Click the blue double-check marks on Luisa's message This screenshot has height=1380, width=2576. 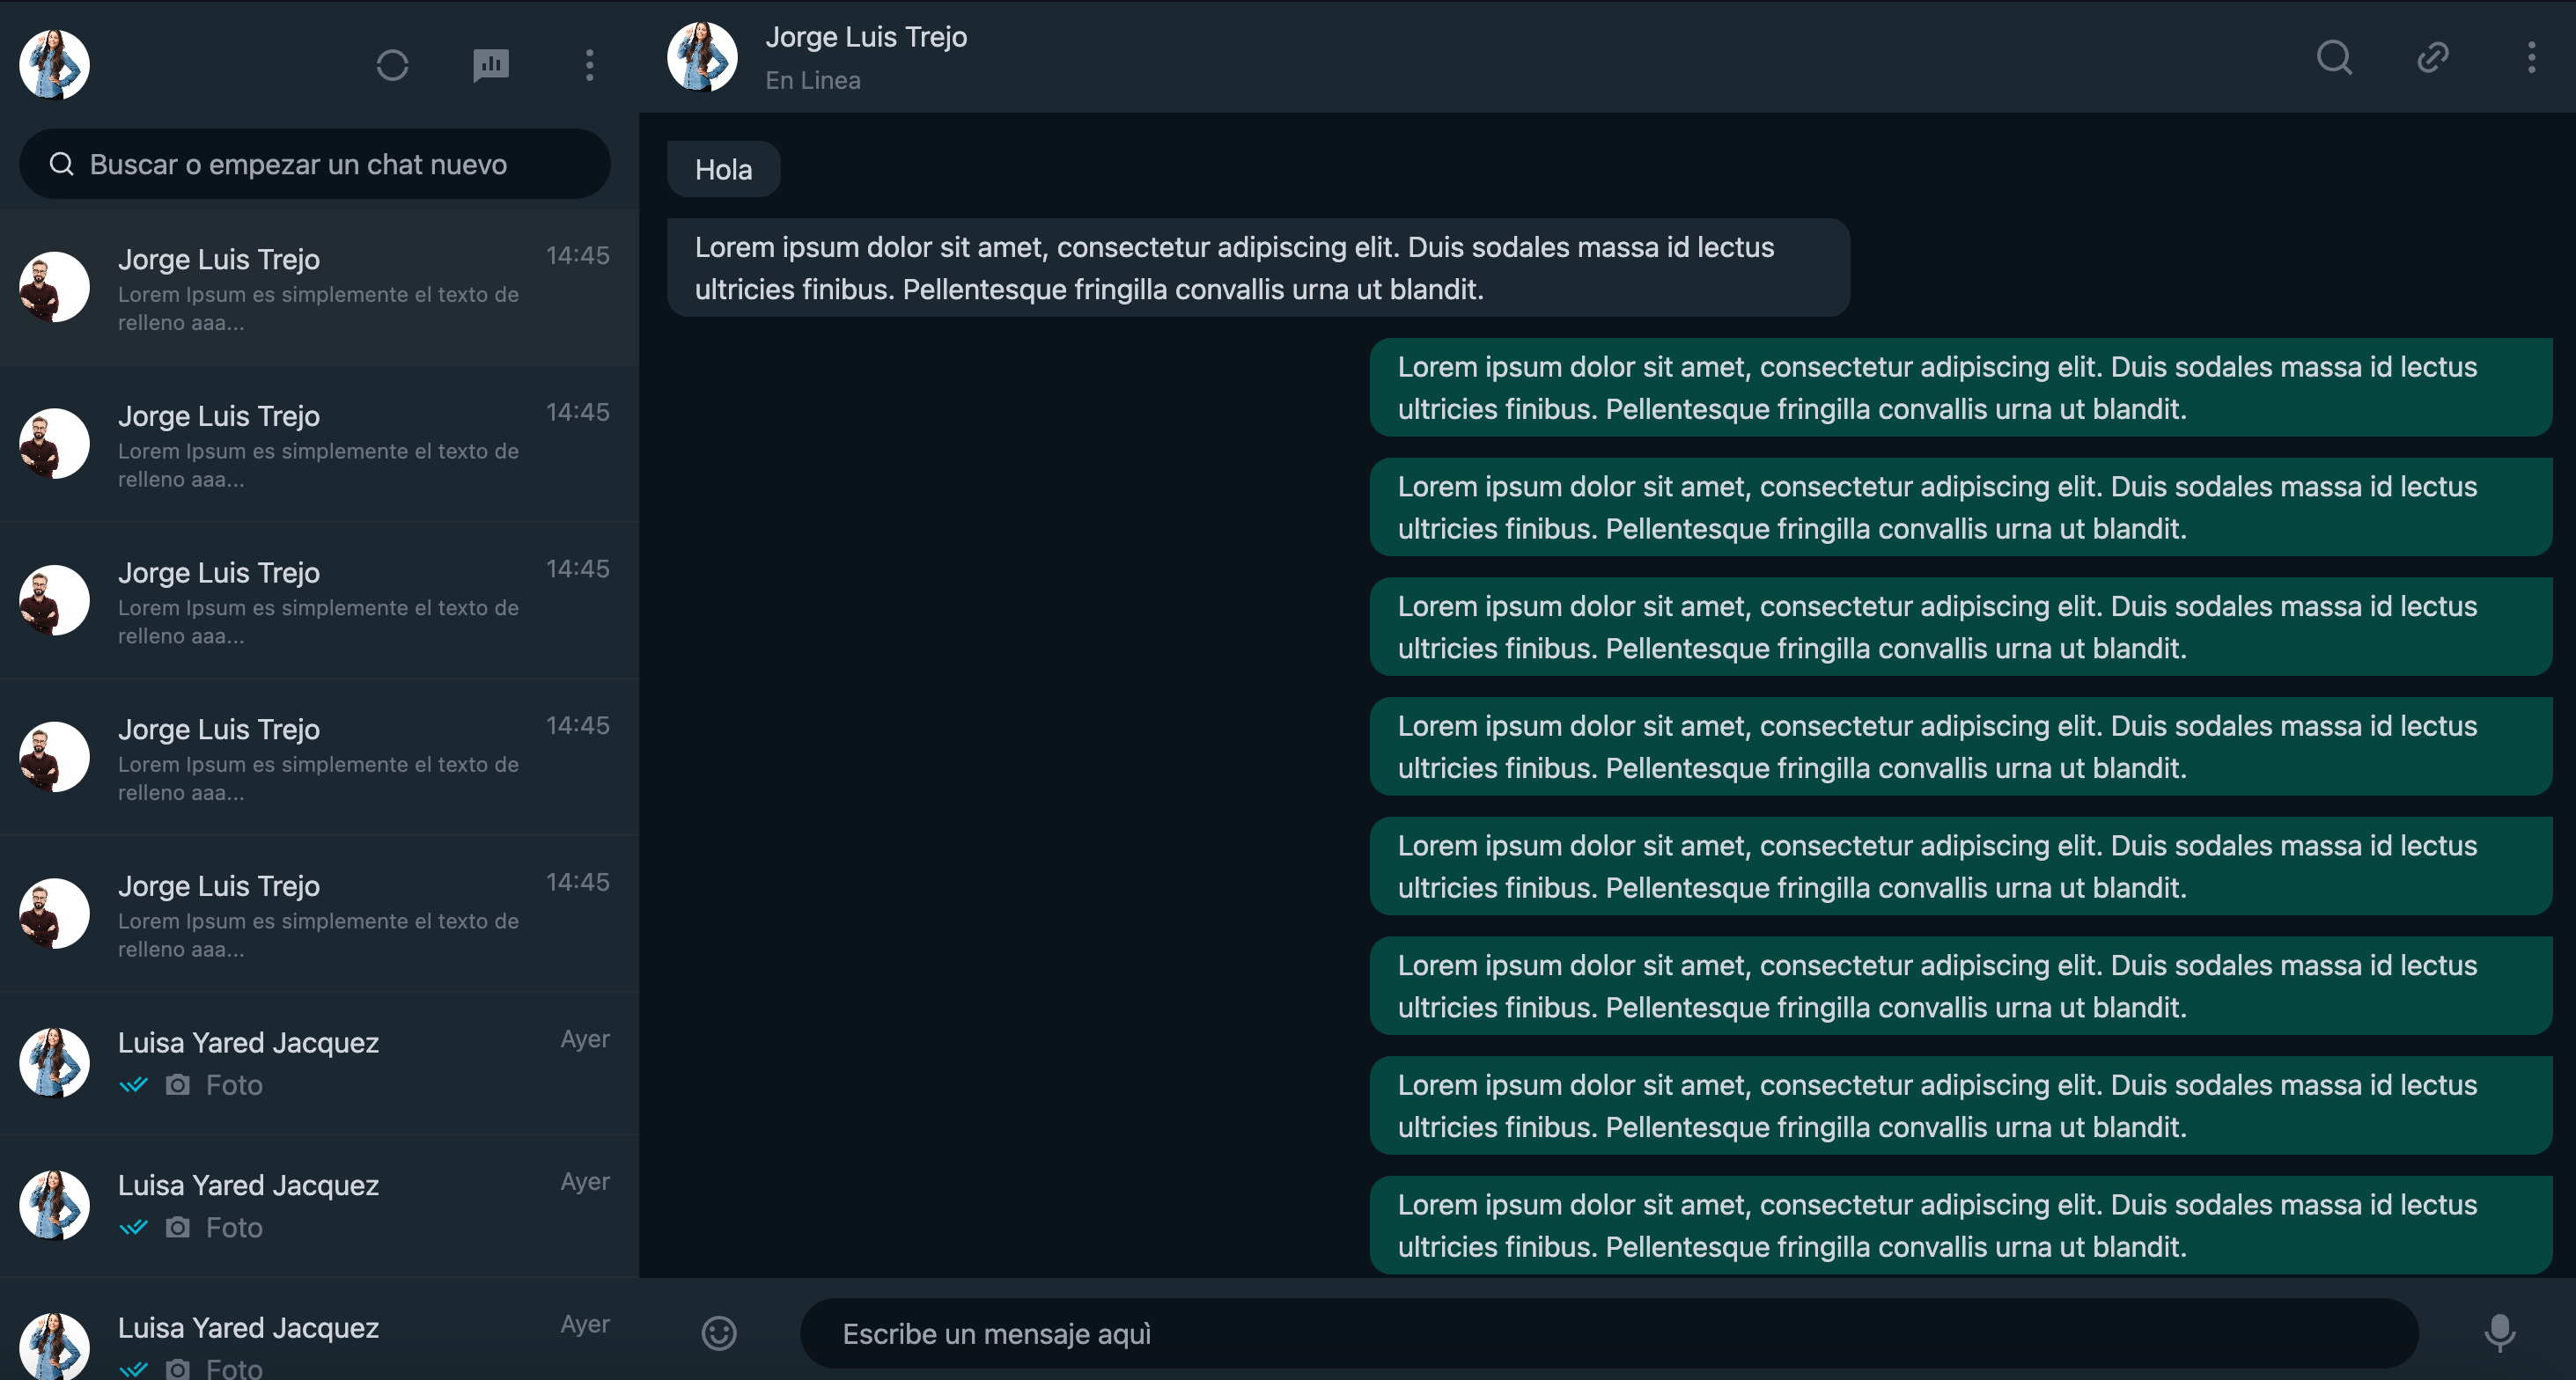coord(134,1084)
